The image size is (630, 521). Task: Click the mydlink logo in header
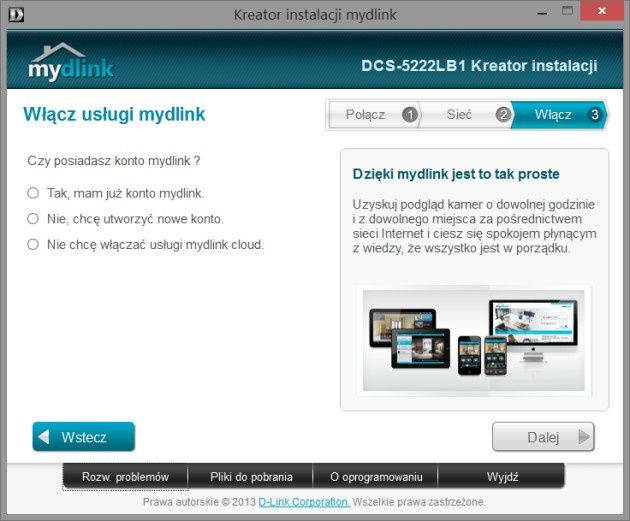[x=71, y=62]
